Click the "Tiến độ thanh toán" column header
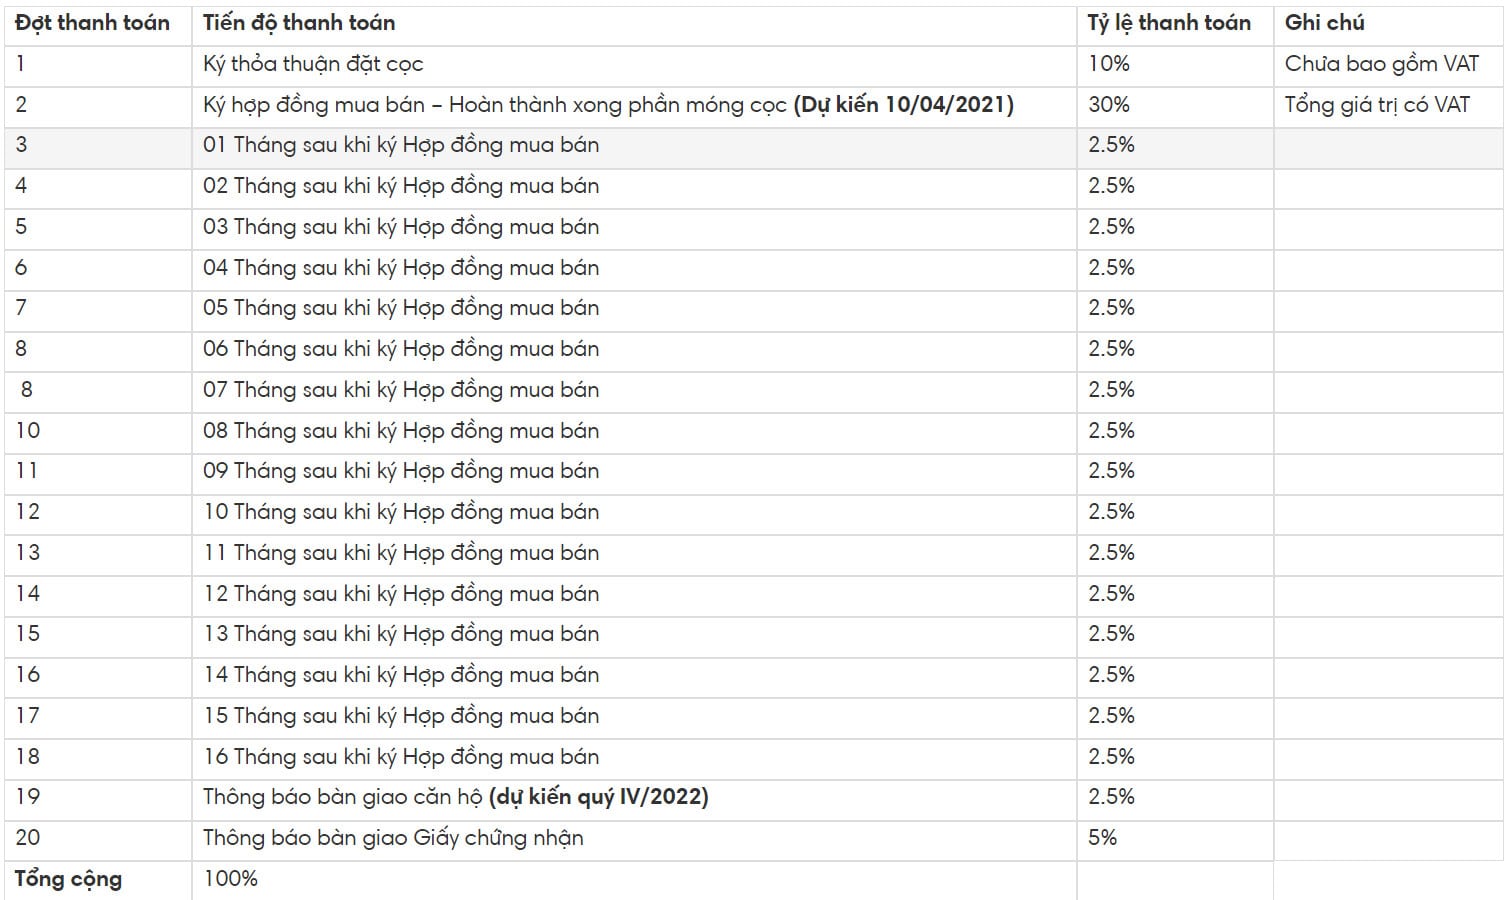1511x900 pixels. click(299, 23)
